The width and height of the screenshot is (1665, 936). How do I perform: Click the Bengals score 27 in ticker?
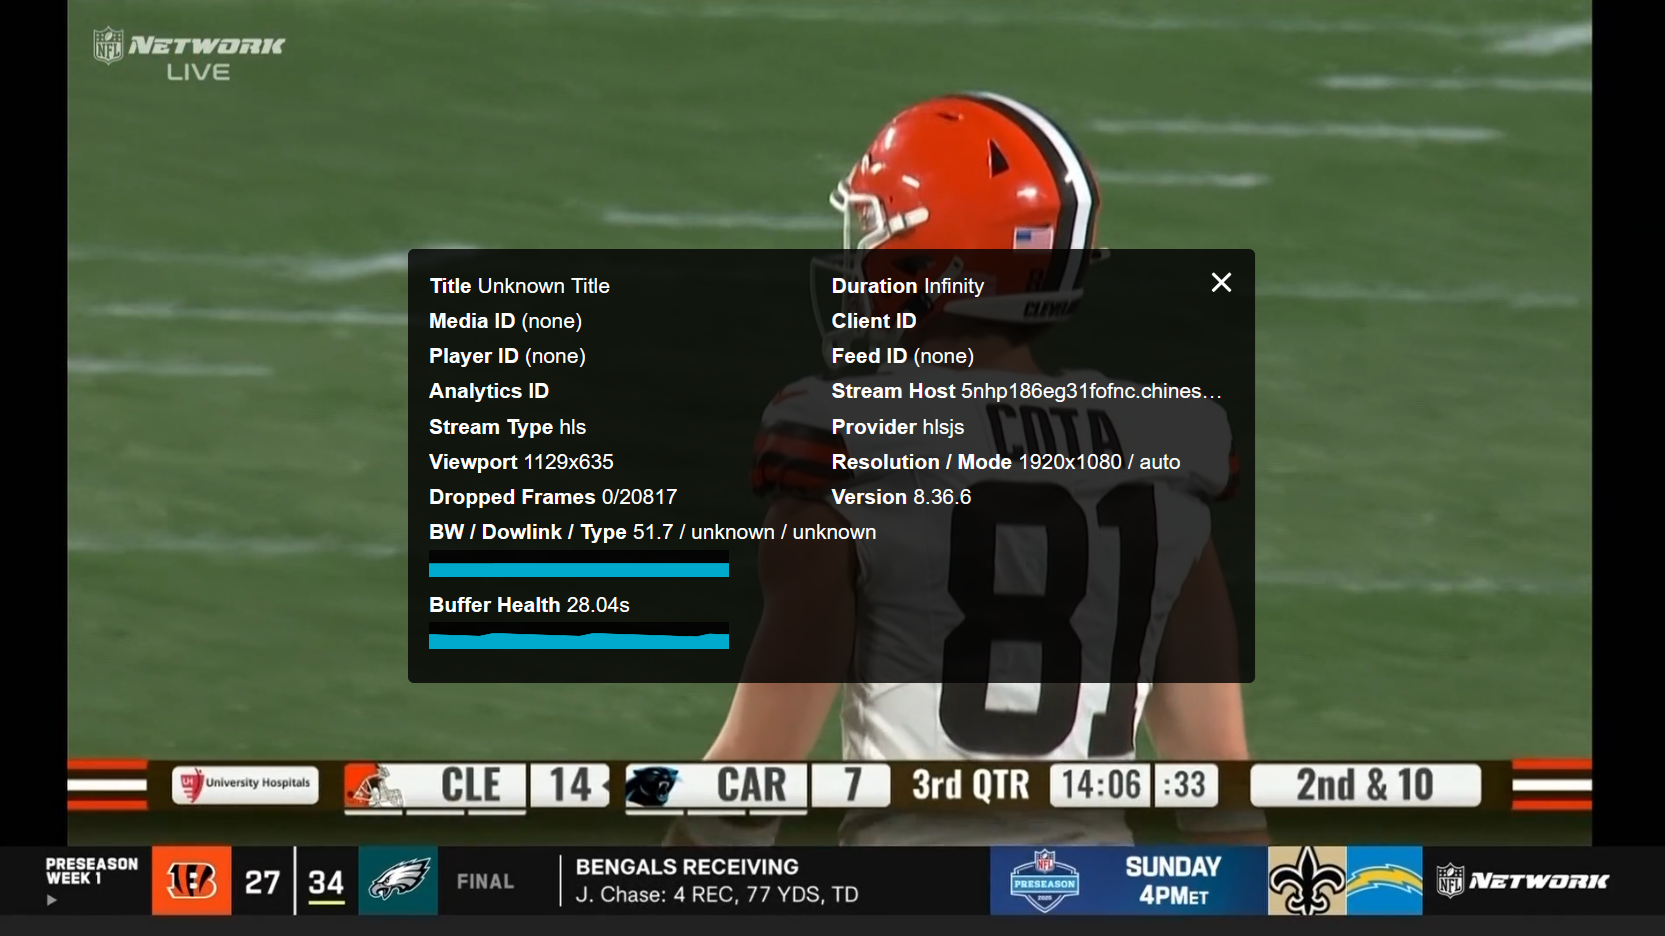(262, 882)
